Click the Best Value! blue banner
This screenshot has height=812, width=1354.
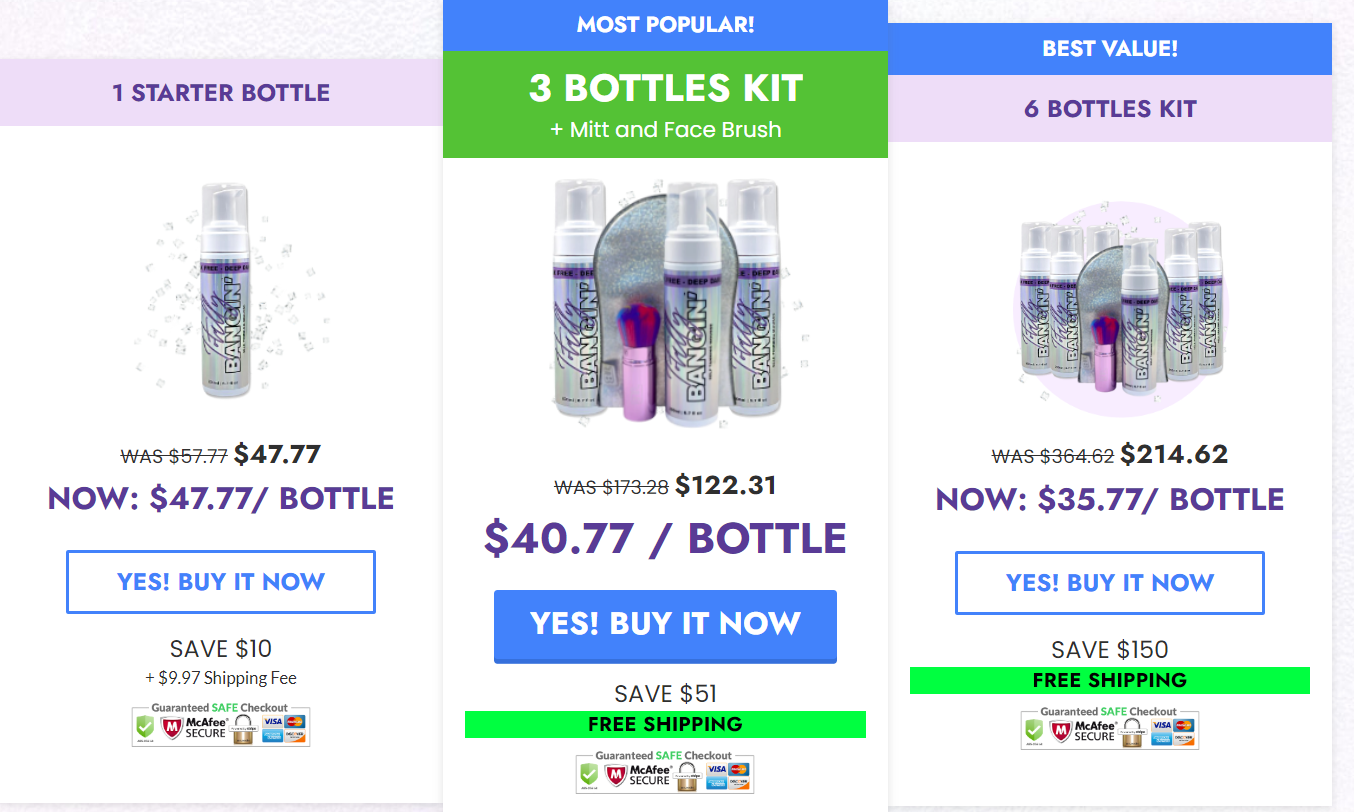click(1110, 49)
